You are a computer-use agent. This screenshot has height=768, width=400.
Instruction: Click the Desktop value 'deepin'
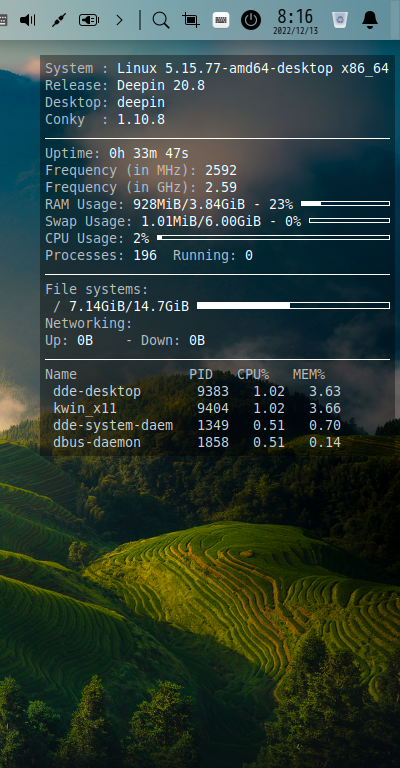click(141, 103)
